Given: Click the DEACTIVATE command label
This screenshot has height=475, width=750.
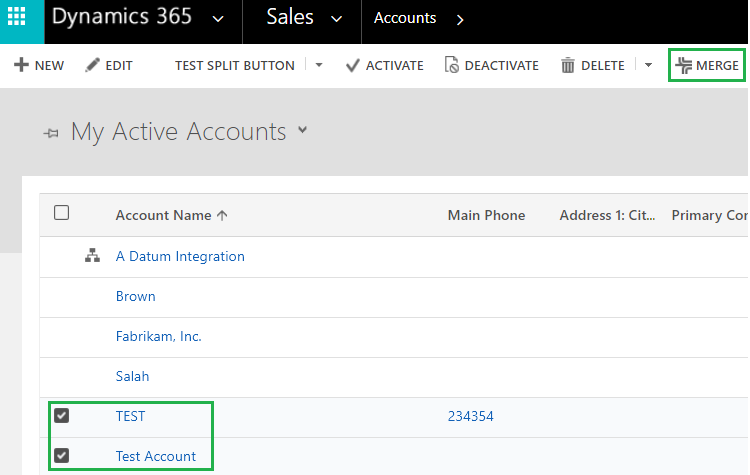Looking at the screenshot, I should pyautogui.click(x=502, y=66).
